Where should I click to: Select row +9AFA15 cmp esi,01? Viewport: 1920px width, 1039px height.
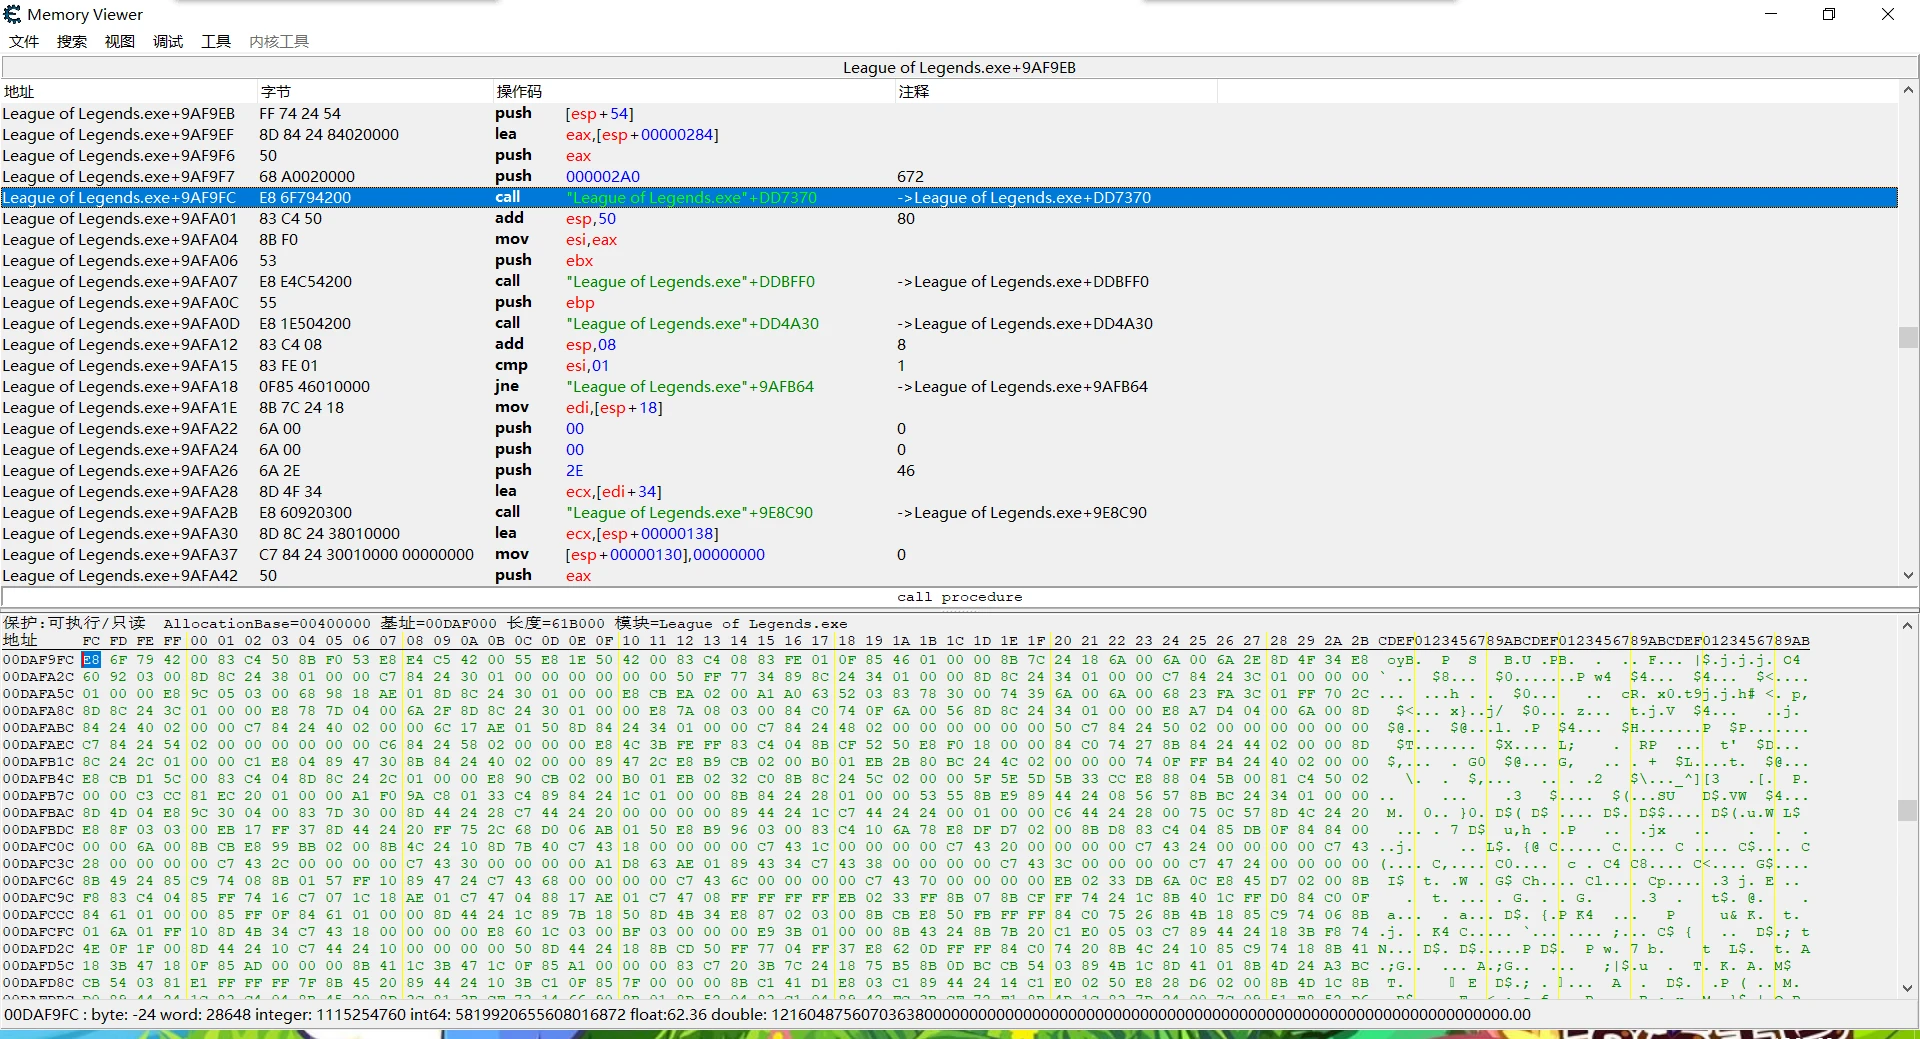point(949,365)
